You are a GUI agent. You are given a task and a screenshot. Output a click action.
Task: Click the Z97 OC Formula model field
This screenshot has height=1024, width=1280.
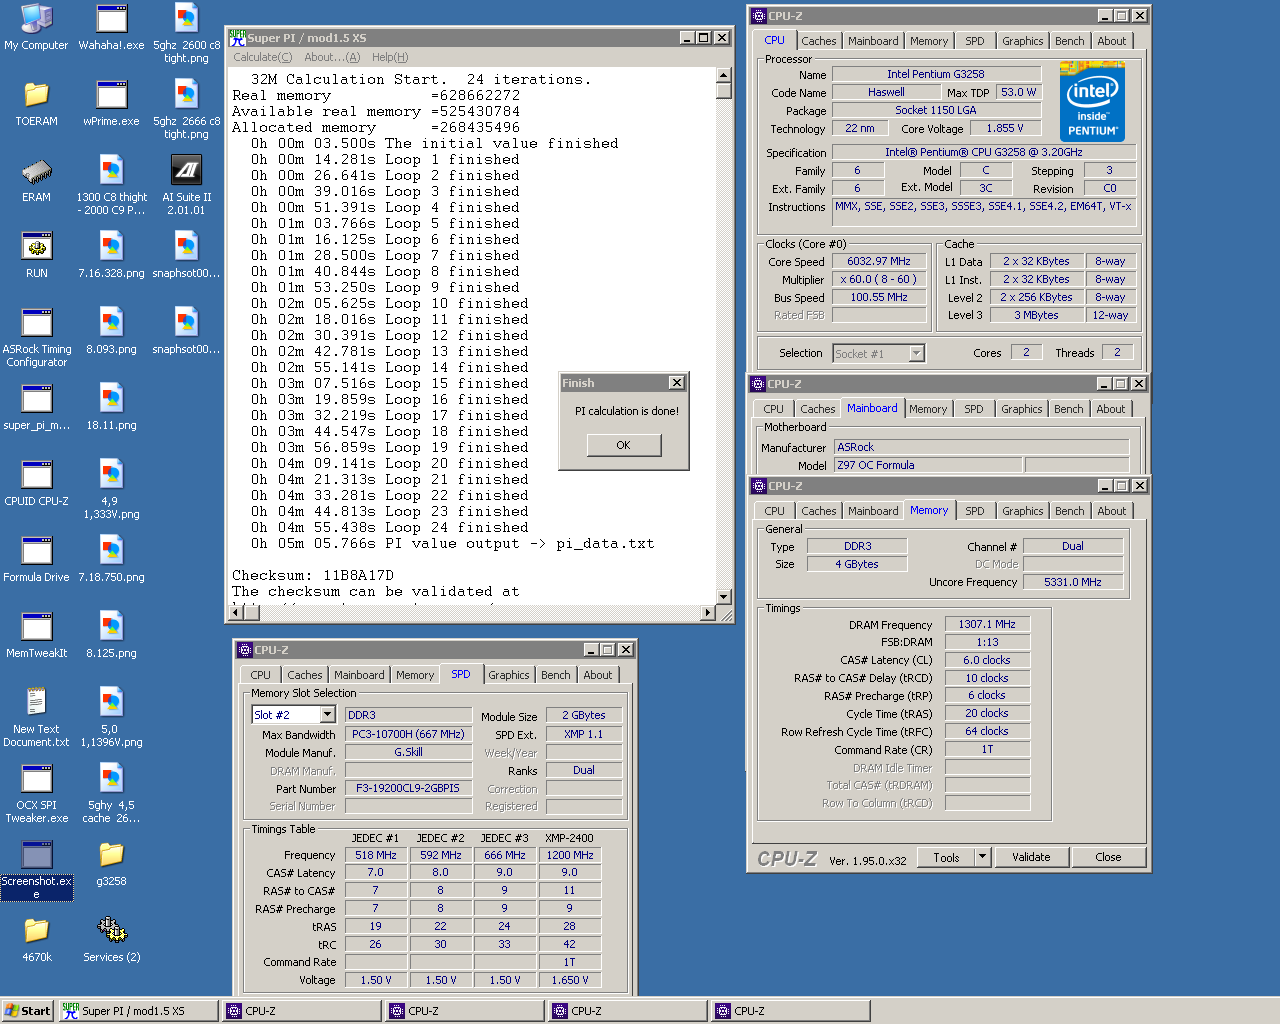tap(928, 465)
